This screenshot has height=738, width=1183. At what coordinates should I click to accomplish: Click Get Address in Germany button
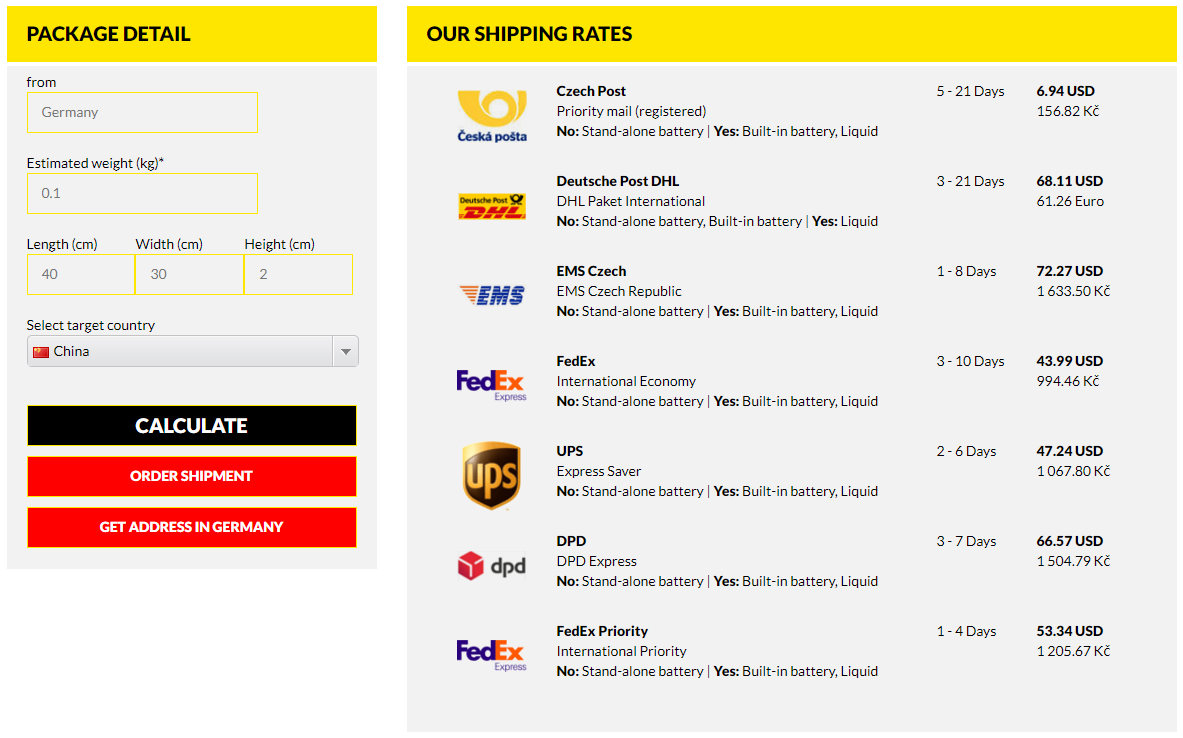click(192, 527)
